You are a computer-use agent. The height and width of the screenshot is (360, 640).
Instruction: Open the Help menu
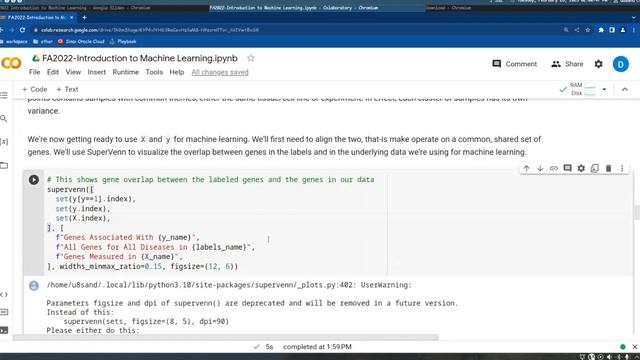[x=177, y=72]
